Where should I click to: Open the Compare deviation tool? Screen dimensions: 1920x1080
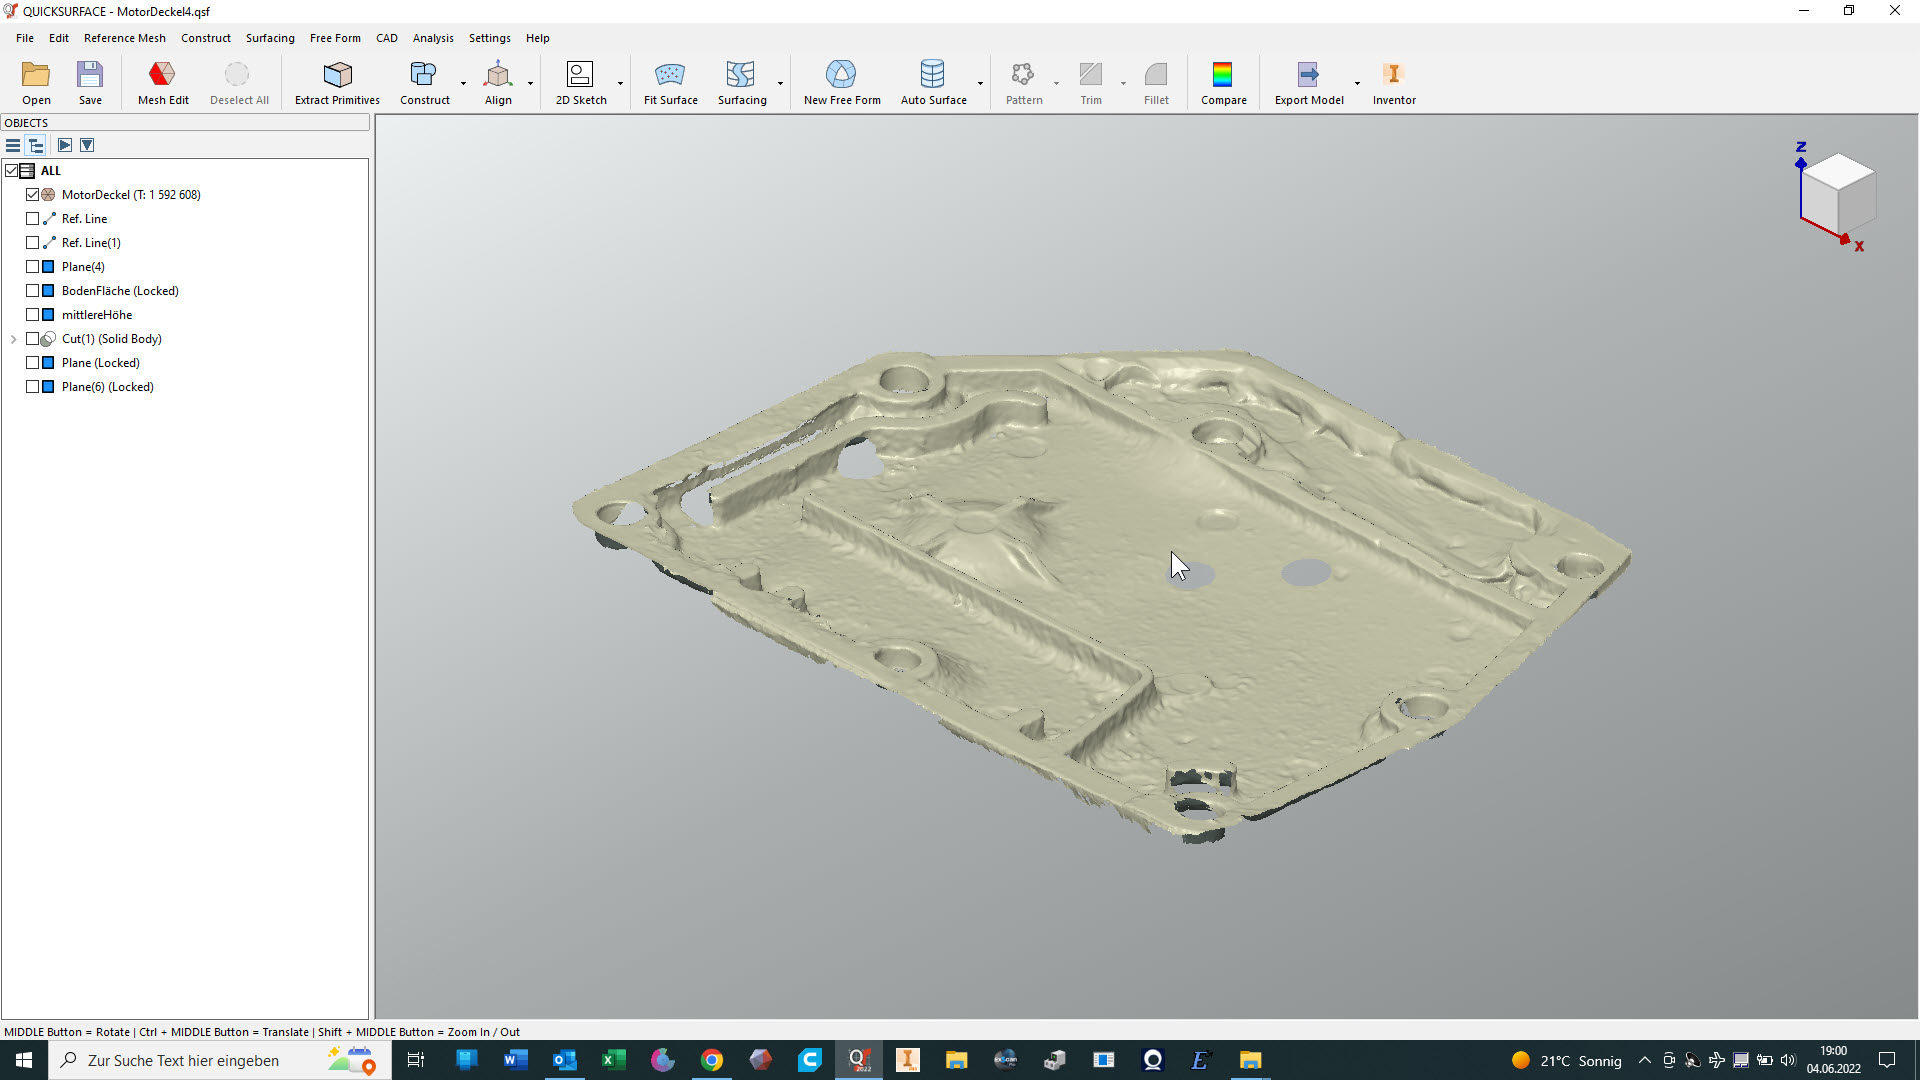click(x=1222, y=82)
